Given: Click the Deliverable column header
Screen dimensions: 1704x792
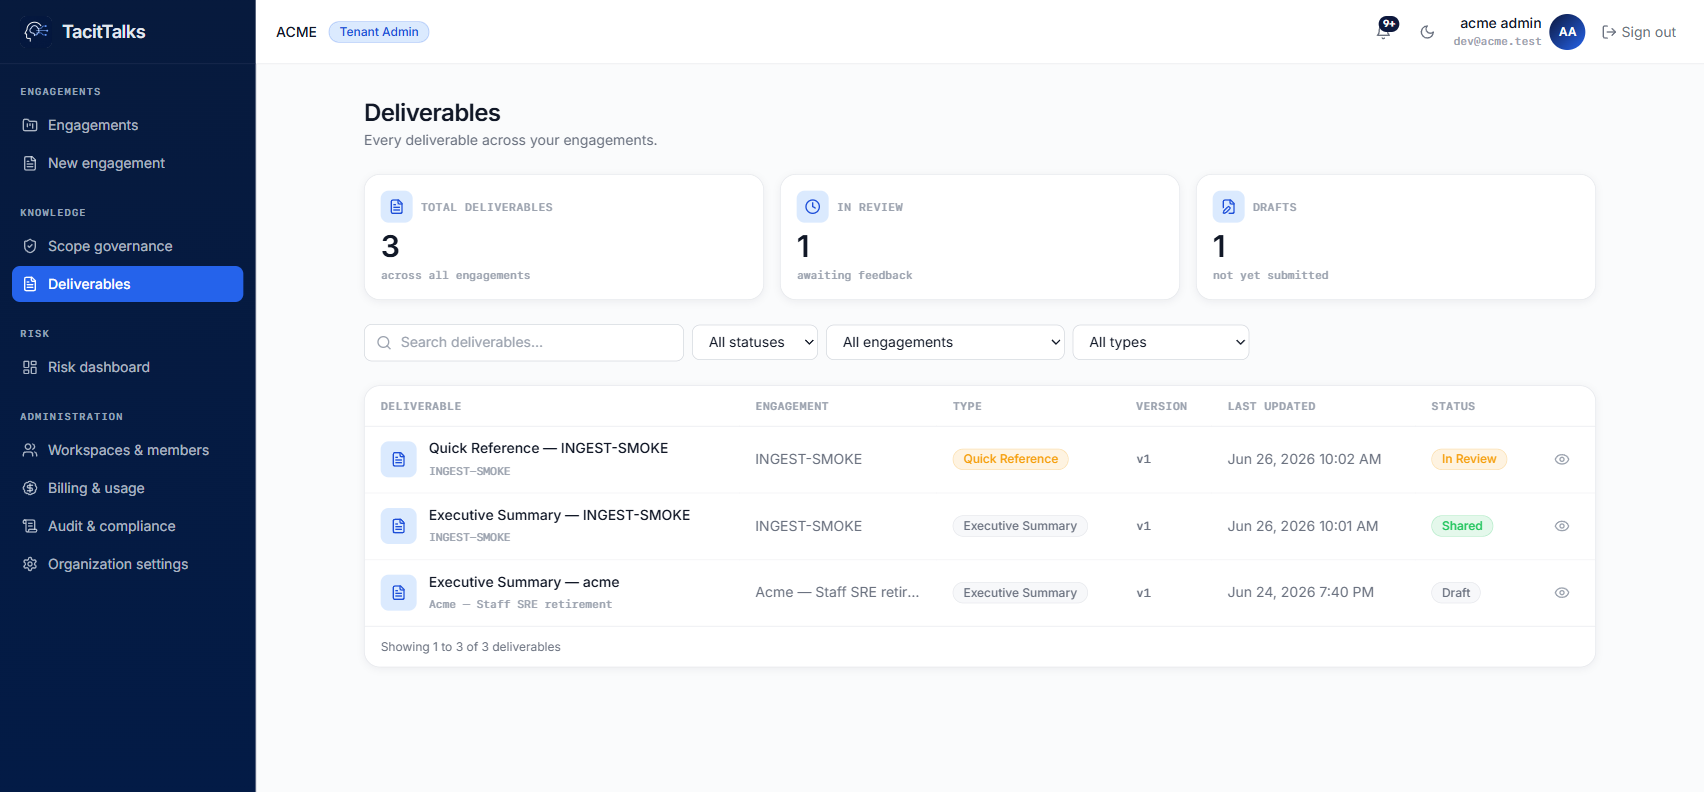Looking at the screenshot, I should pos(421,406).
